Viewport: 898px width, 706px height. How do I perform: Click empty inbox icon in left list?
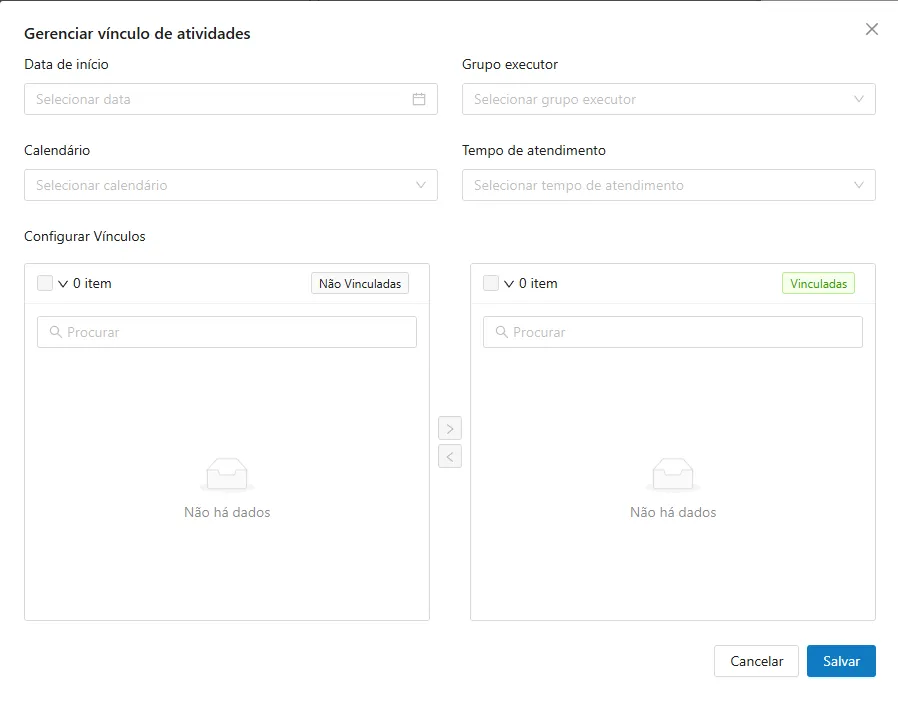click(x=227, y=475)
